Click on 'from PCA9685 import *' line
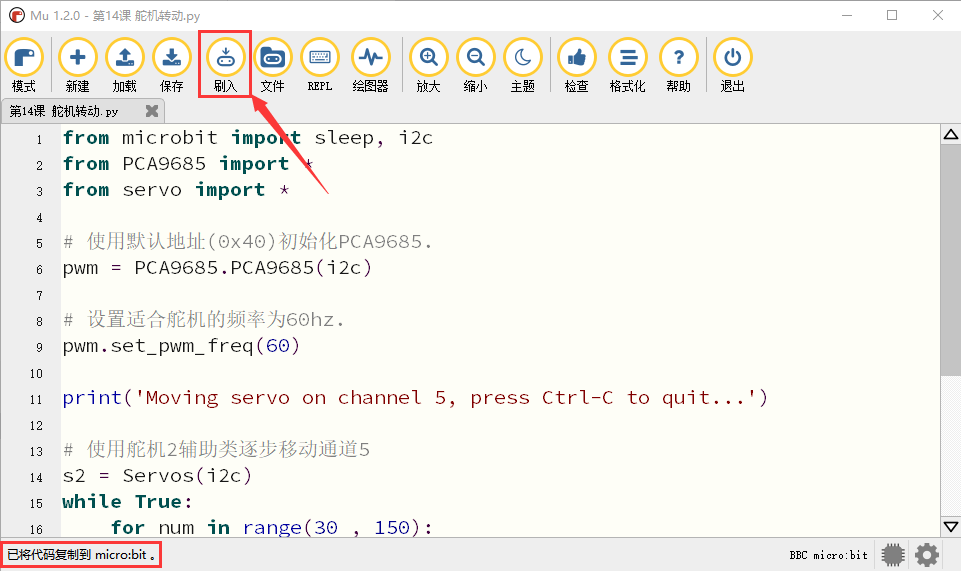961x571 pixels. coord(188,164)
